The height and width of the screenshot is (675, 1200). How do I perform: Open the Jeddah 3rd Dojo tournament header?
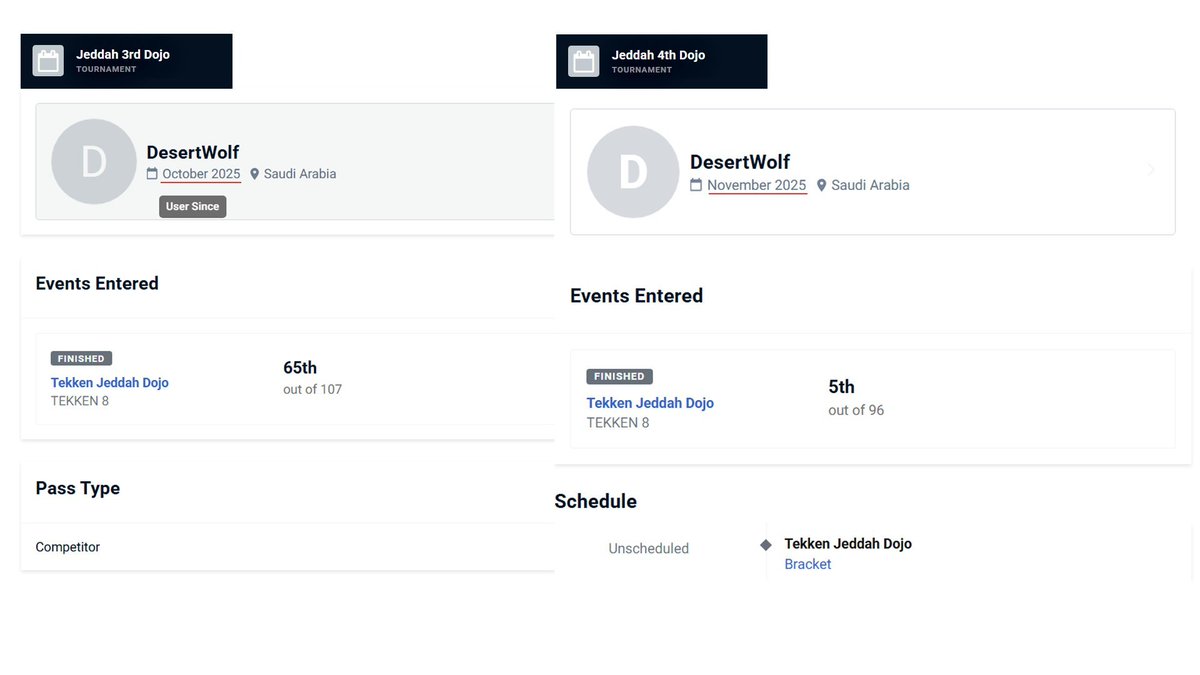point(126,61)
